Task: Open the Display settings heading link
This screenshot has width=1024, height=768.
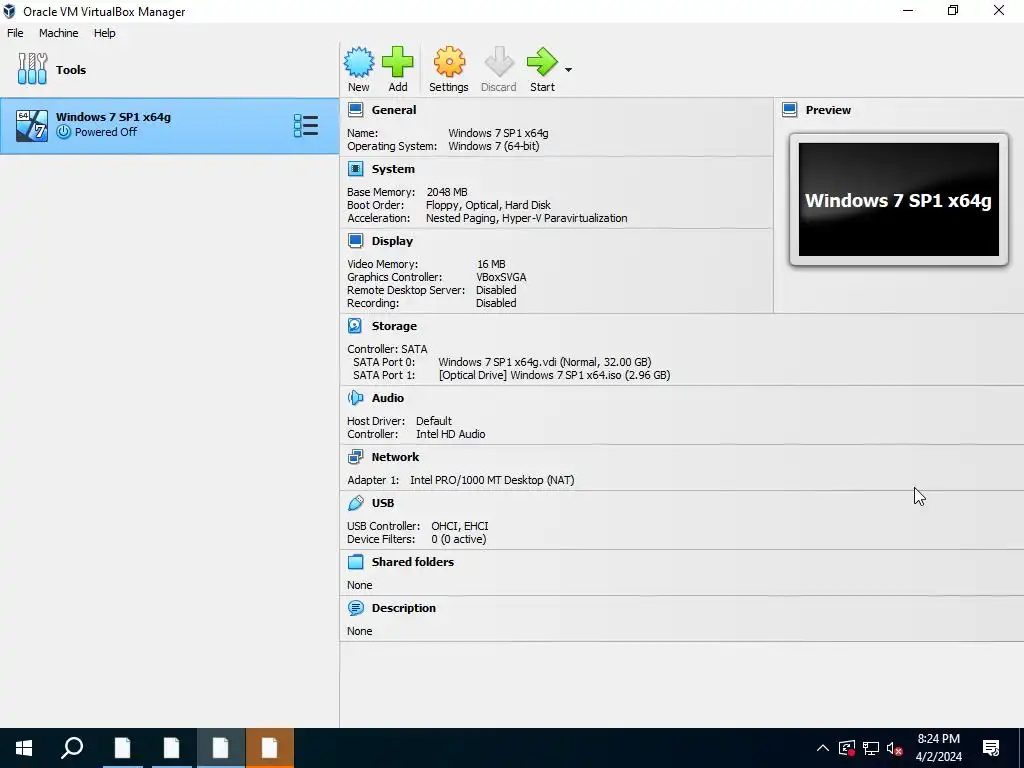Action: tap(392, 241)
